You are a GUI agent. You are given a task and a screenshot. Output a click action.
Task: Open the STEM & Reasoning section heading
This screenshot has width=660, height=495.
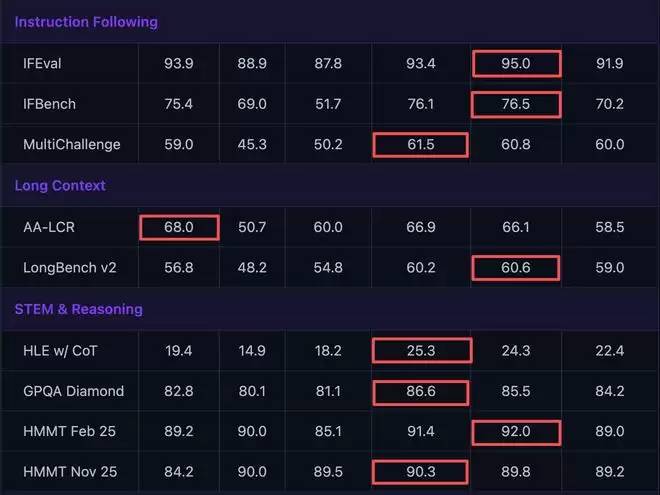click(x=78, y=309)
